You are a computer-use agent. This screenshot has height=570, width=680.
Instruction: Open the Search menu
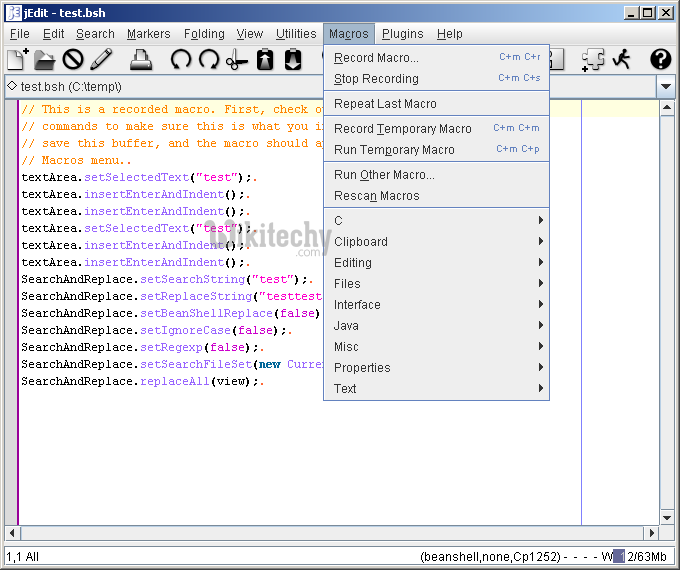pos(95,34)
